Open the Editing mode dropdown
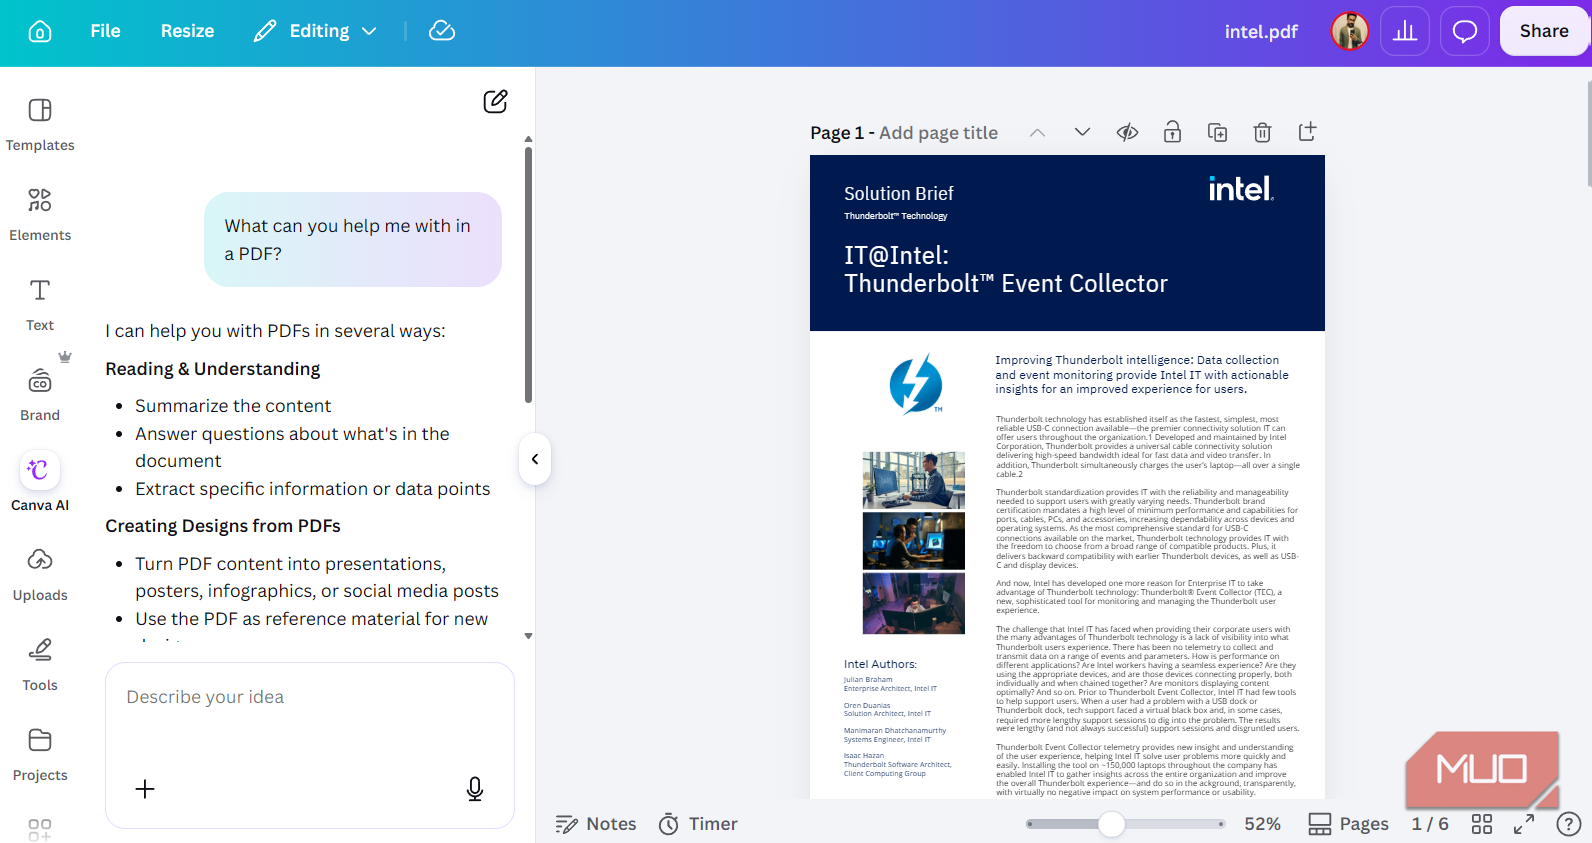 click(x=315, y=31)
